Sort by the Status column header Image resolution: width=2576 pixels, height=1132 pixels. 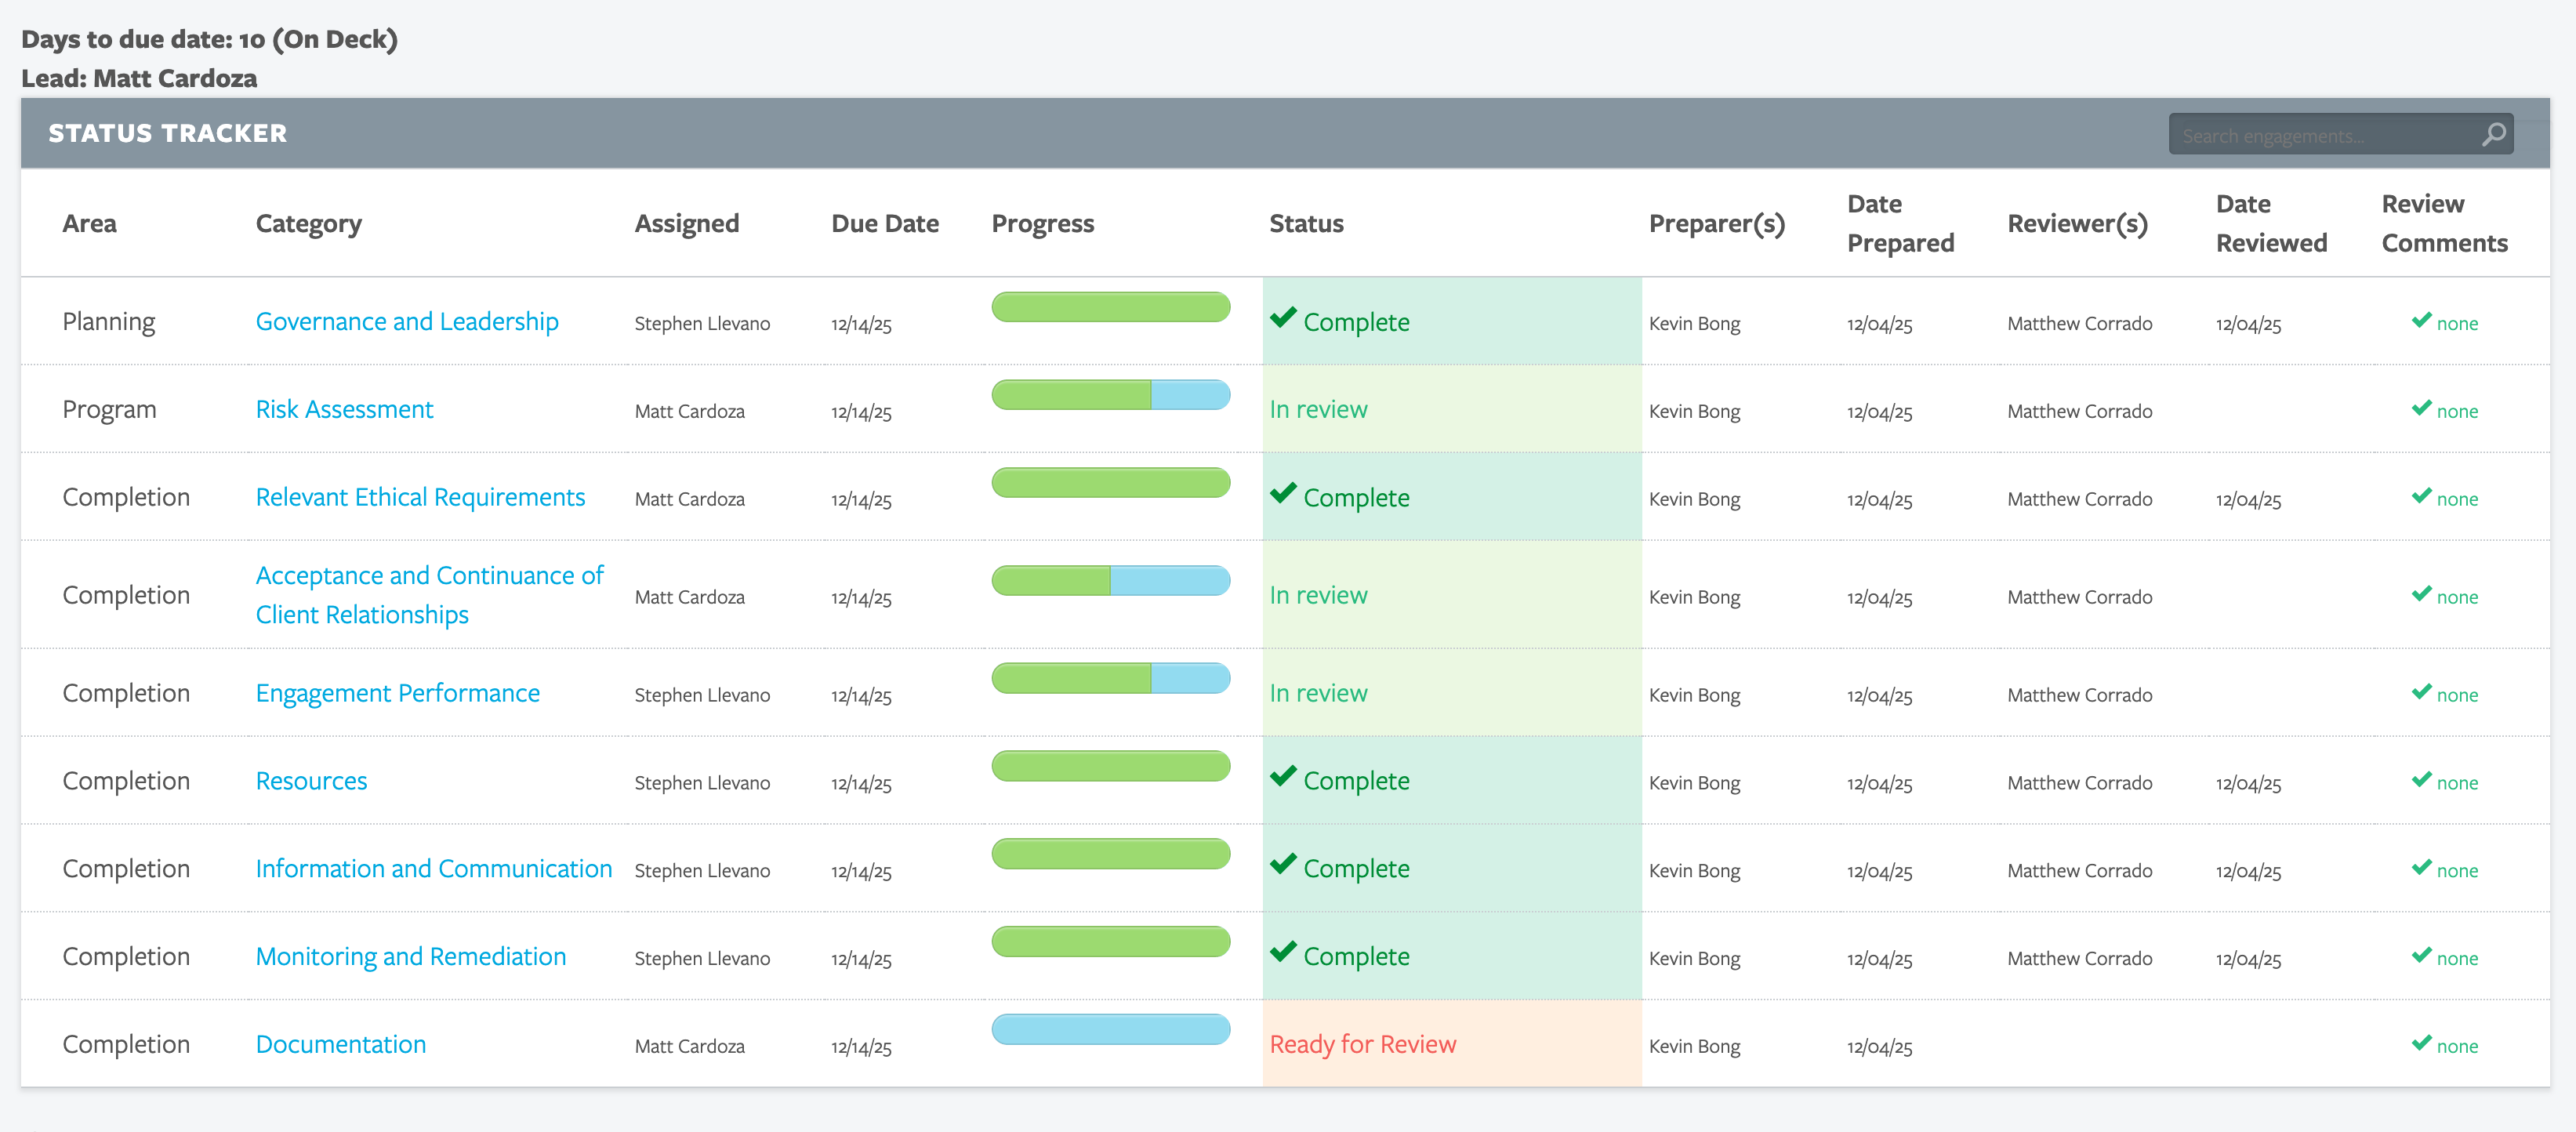click(1305, 224)
